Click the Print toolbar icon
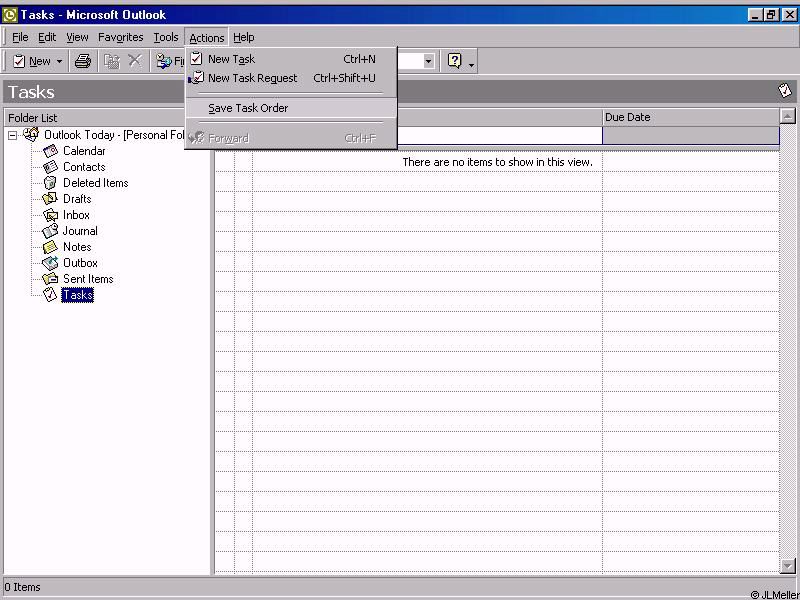 tap(83, 61)
